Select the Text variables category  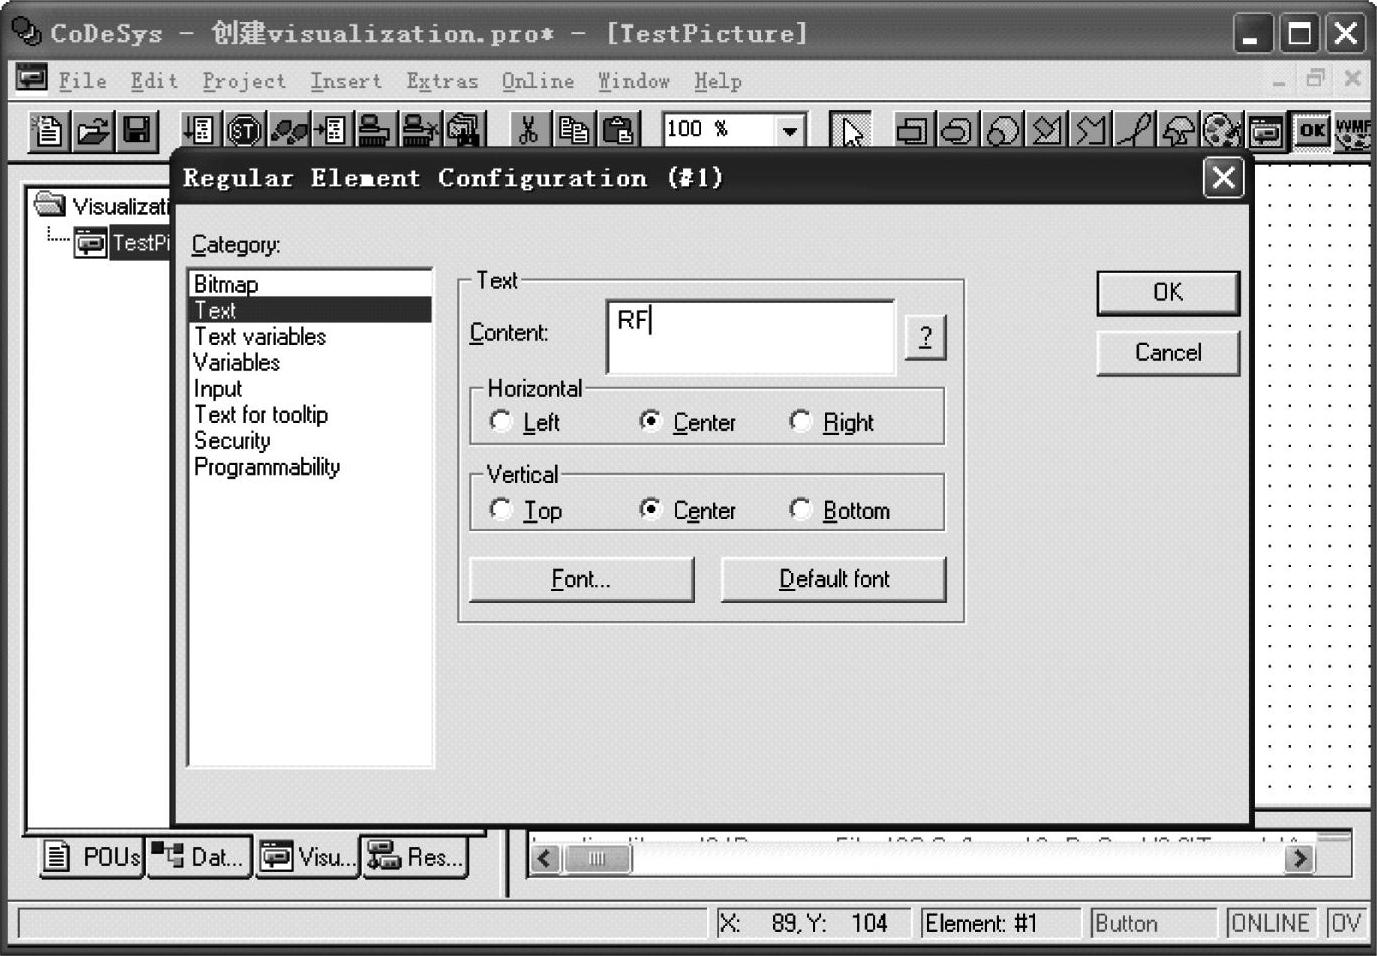(x=310, y=336)
